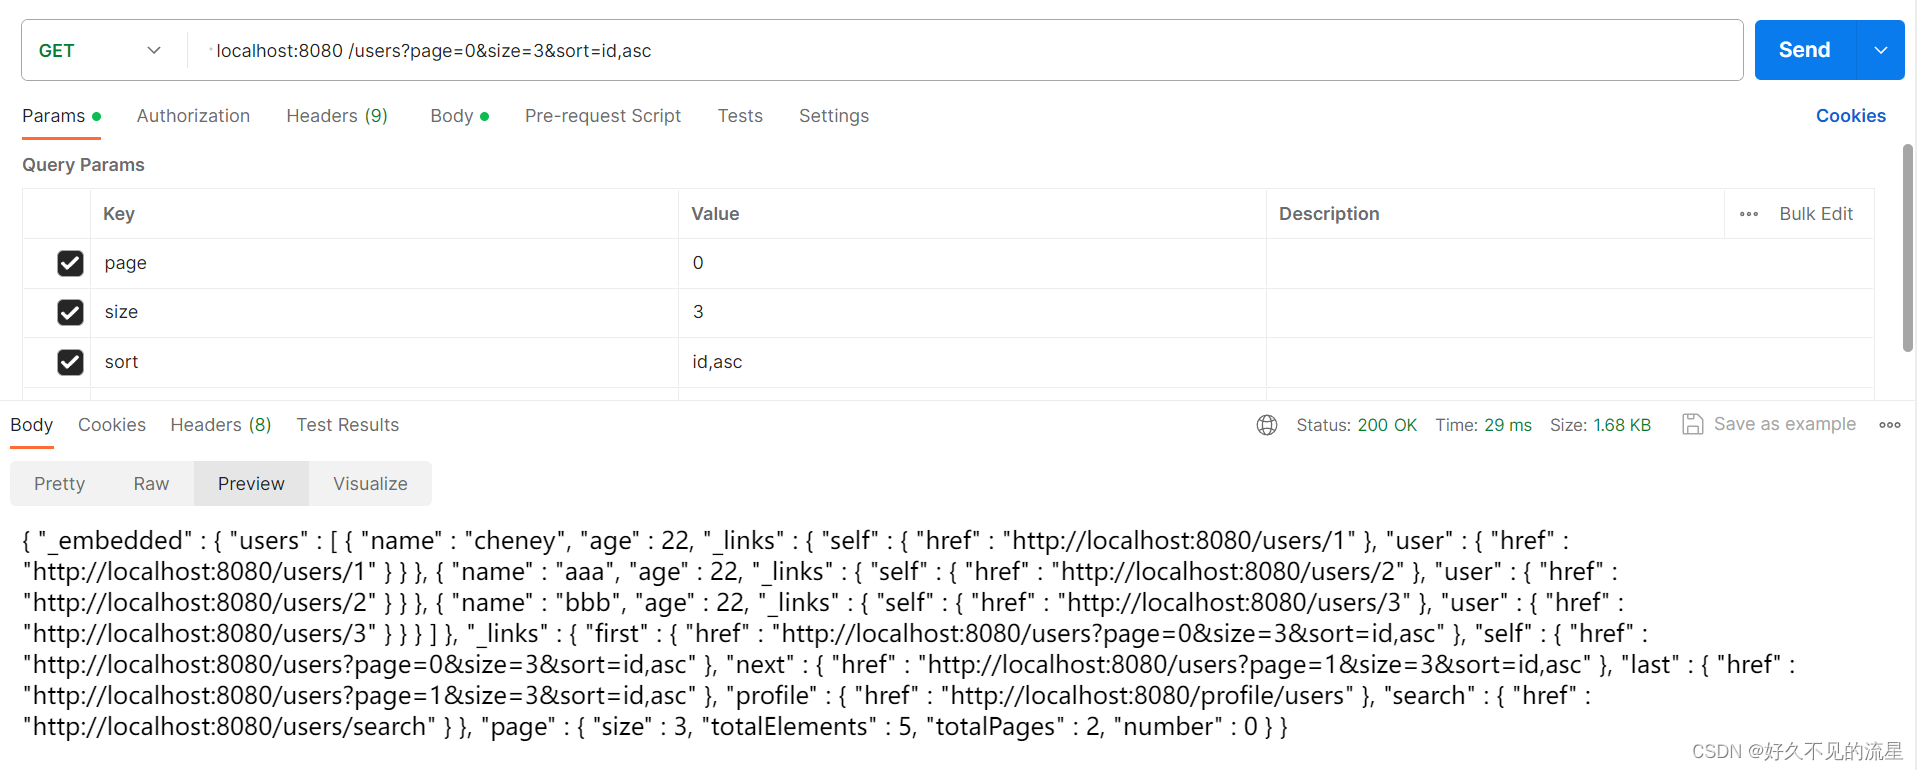Switch response view to Pretty
This screenshot has width=1919, height=770.
(60, 484)
